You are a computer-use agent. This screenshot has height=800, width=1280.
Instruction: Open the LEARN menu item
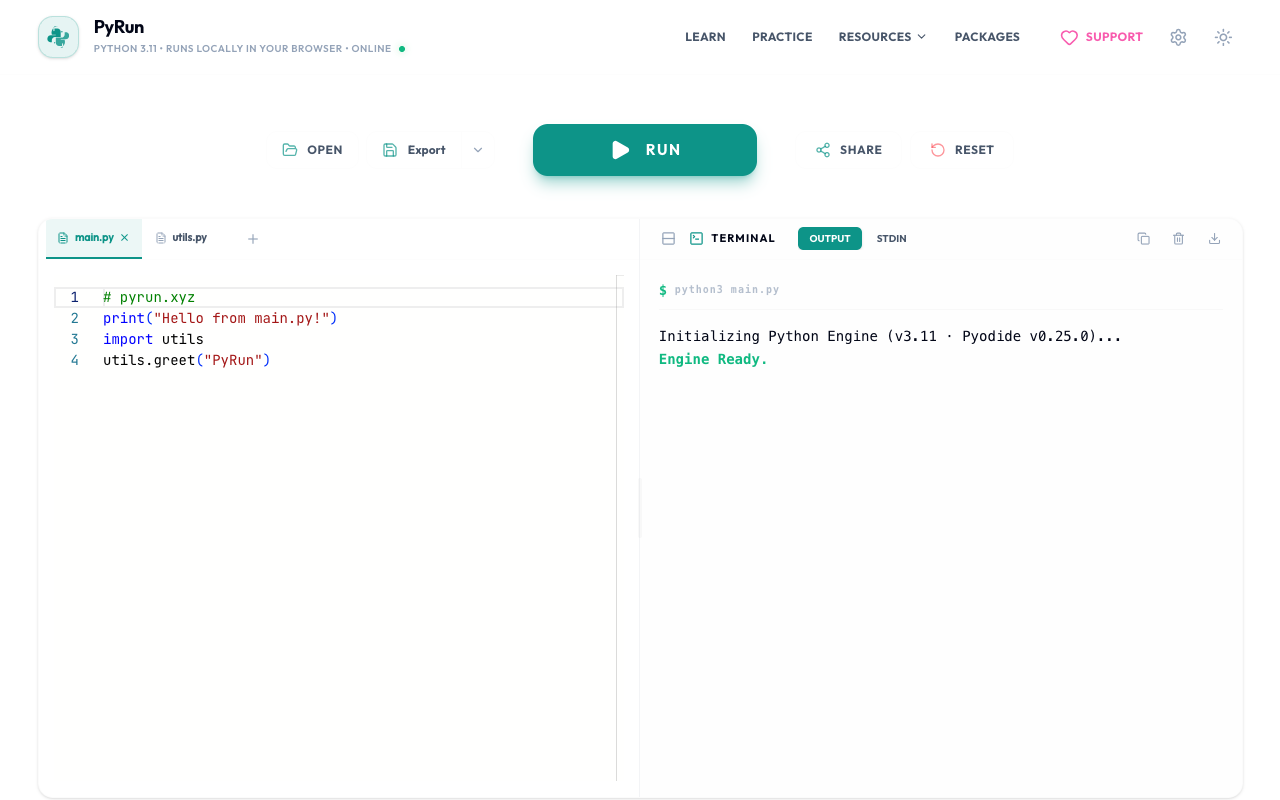coord(705,37)
